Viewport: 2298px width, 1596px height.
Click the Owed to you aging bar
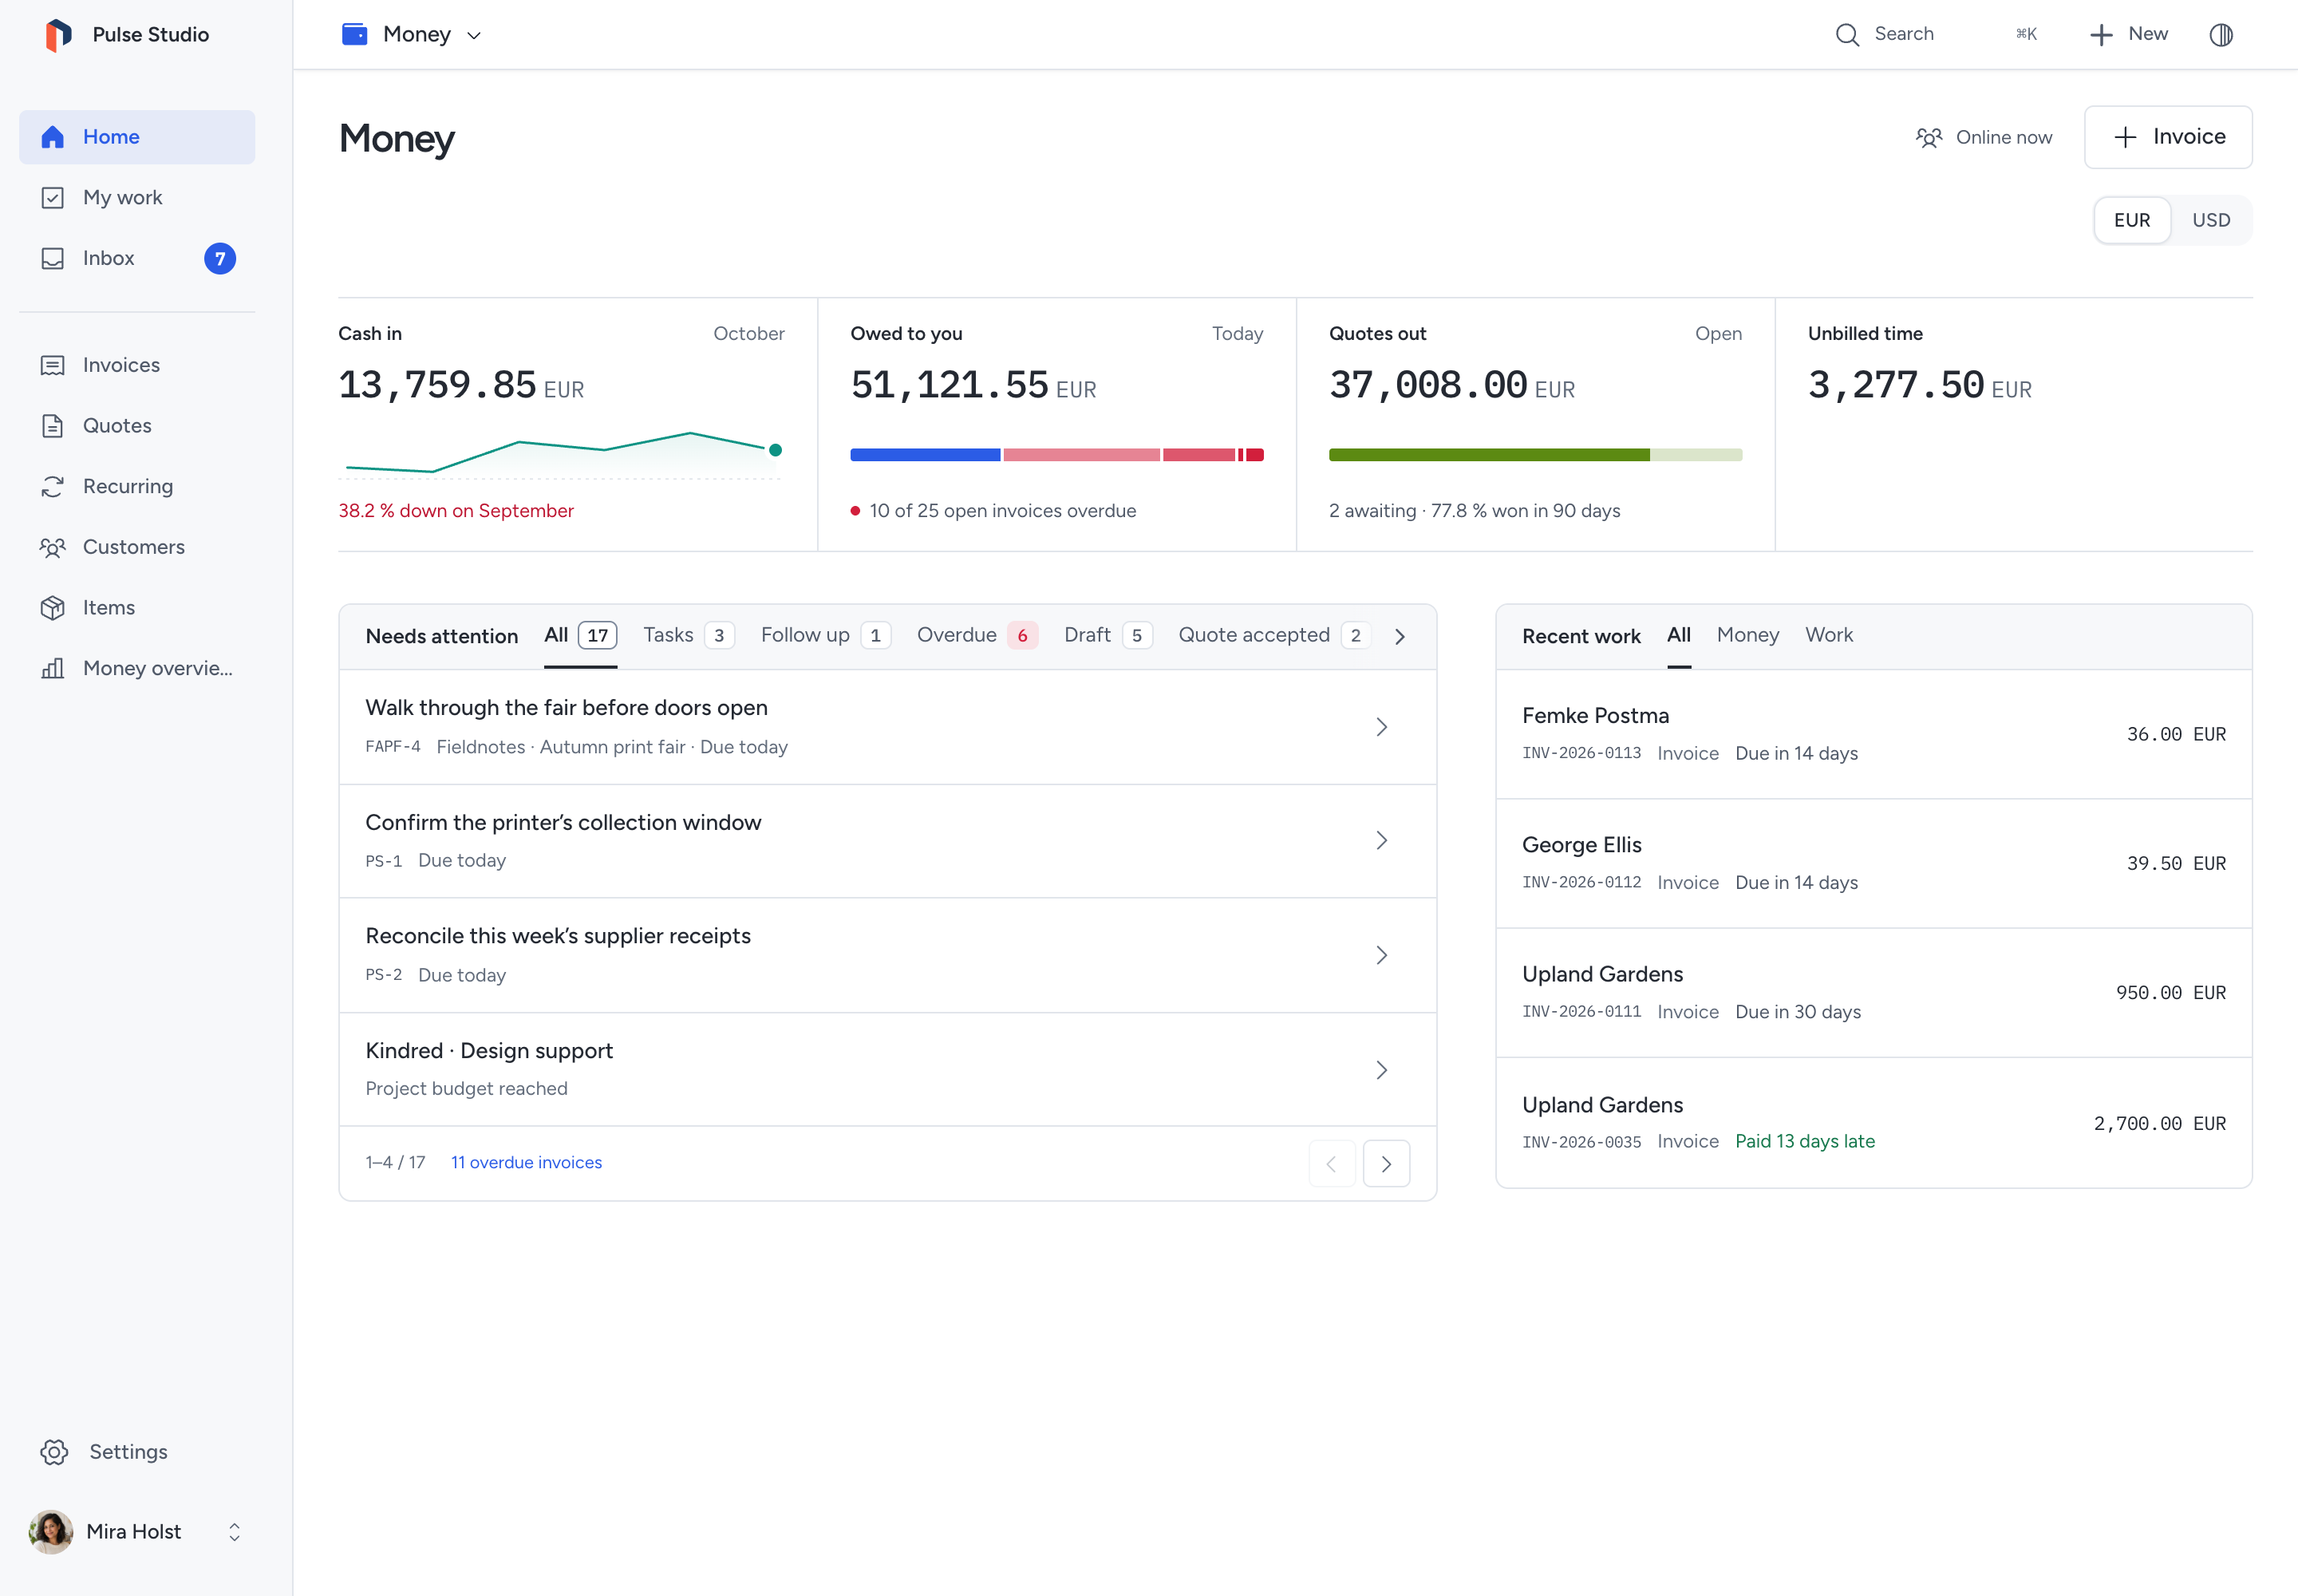point(1057,455)
